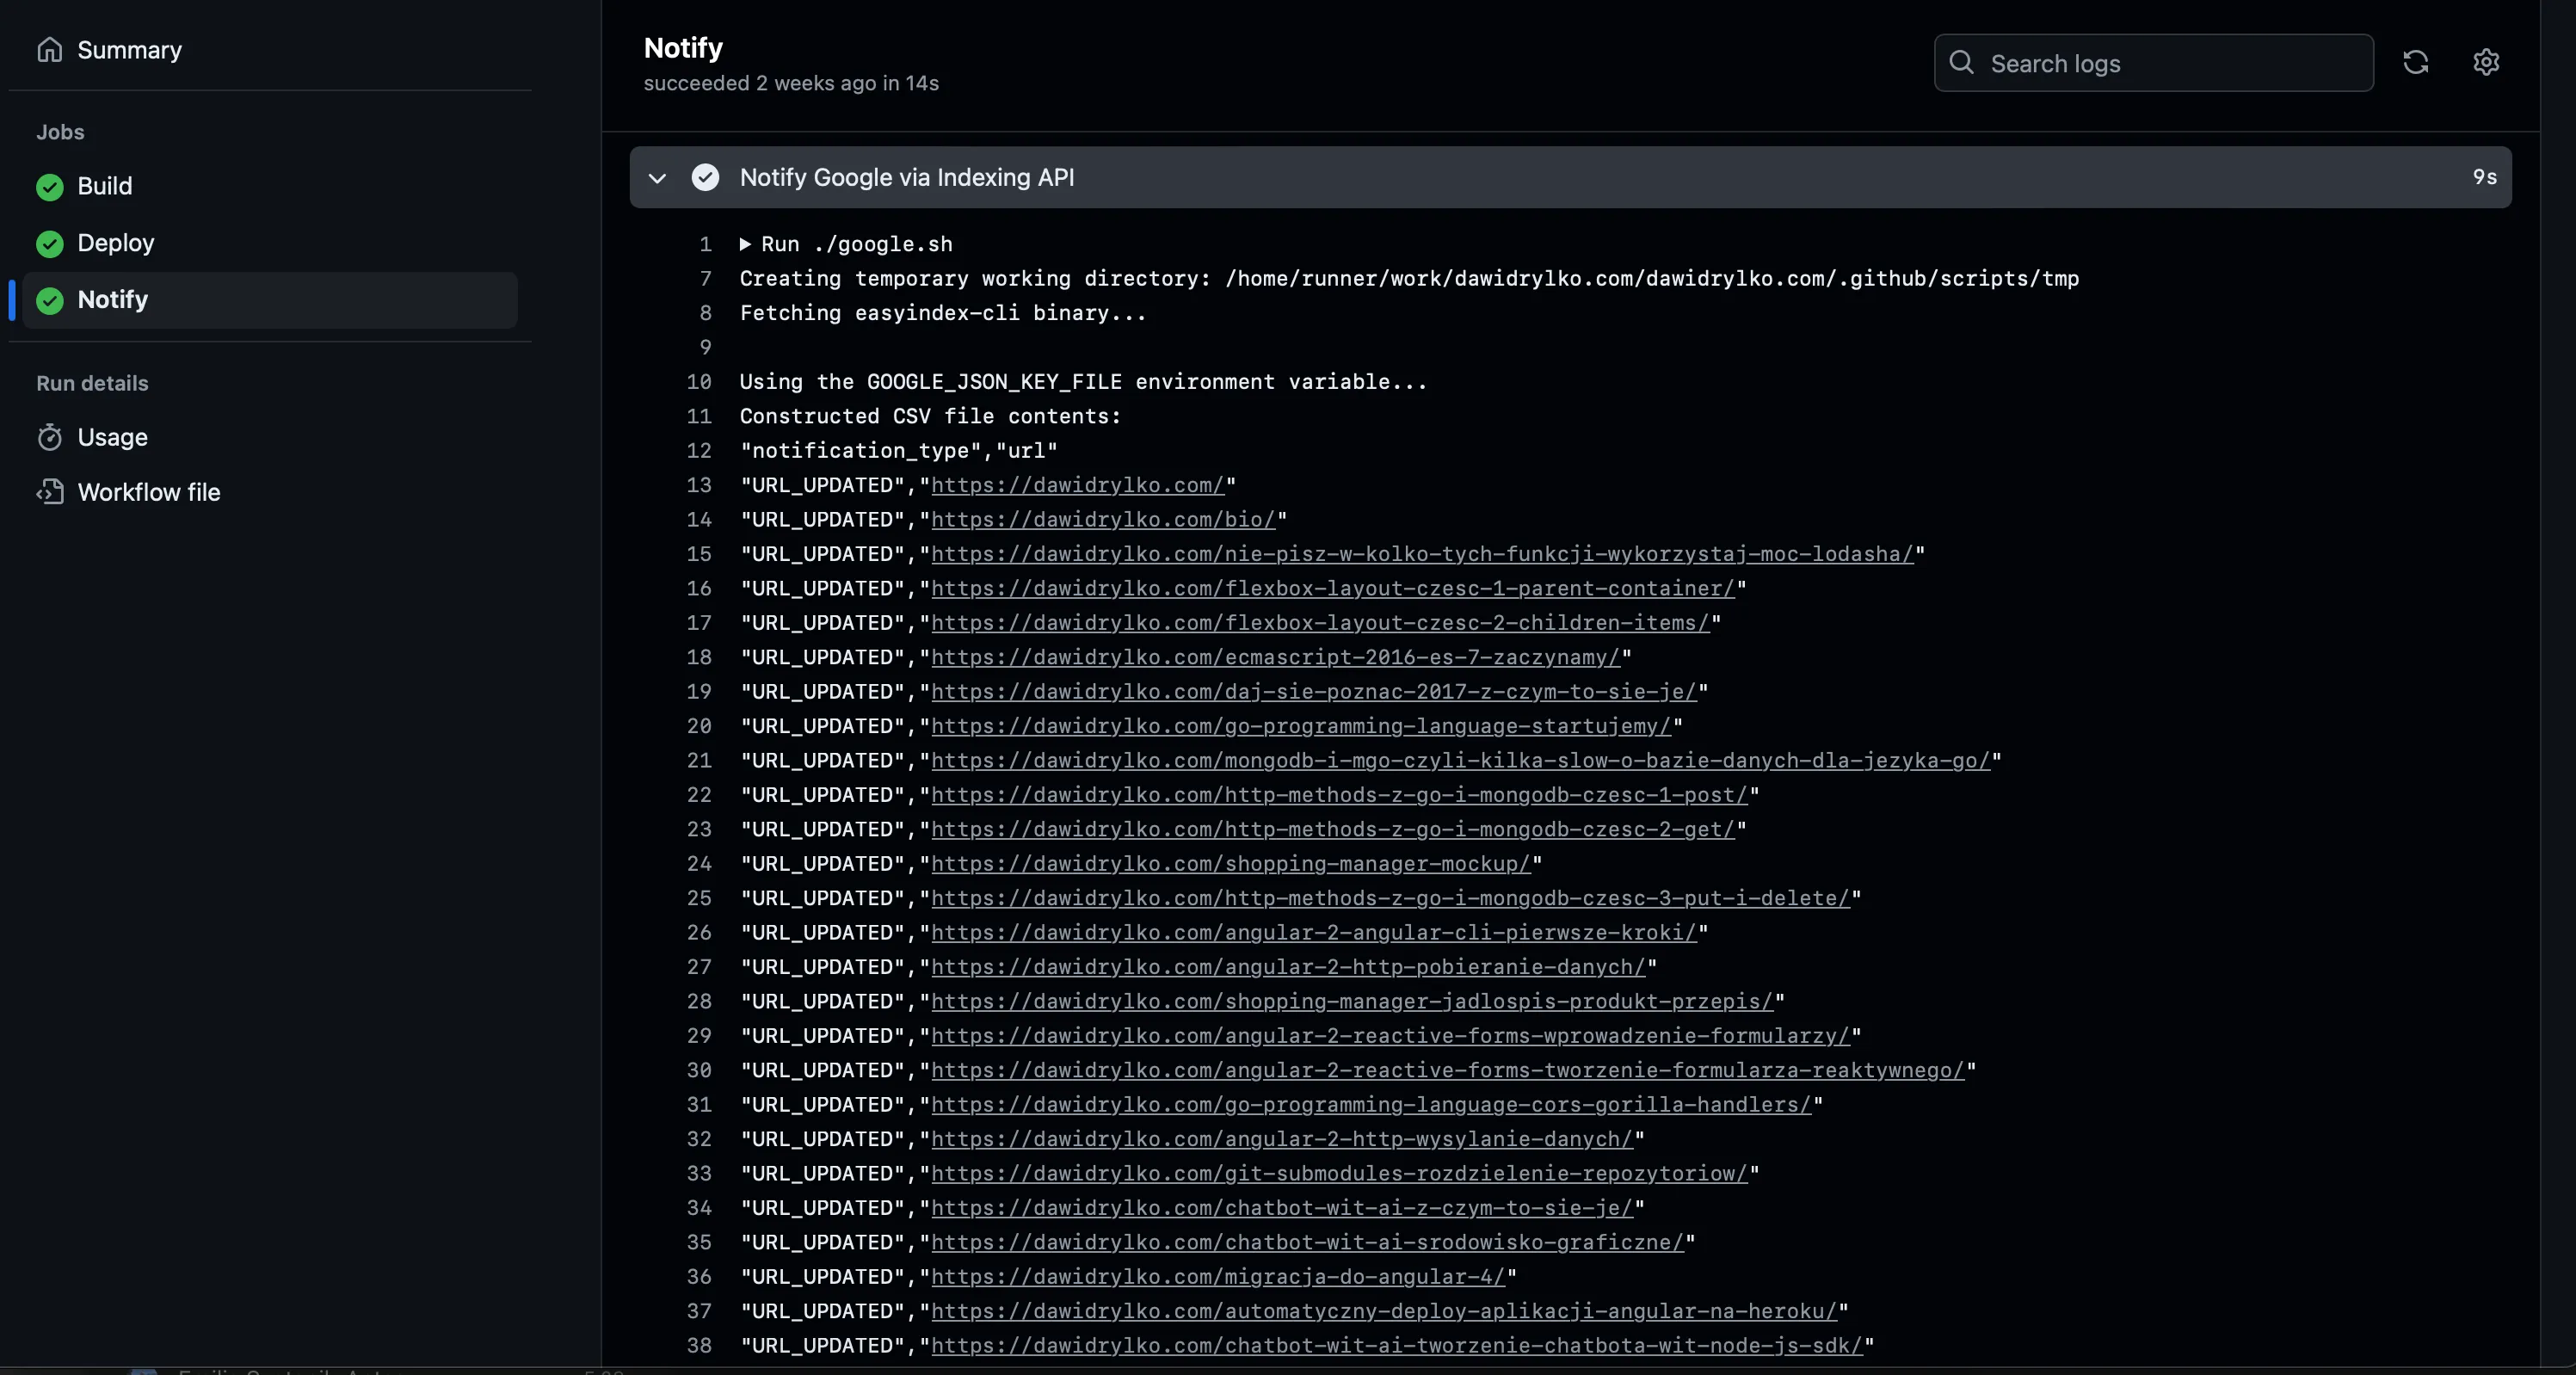Click the "Fetching easyindex-cli binary..." log line

[x=943, y=313]
